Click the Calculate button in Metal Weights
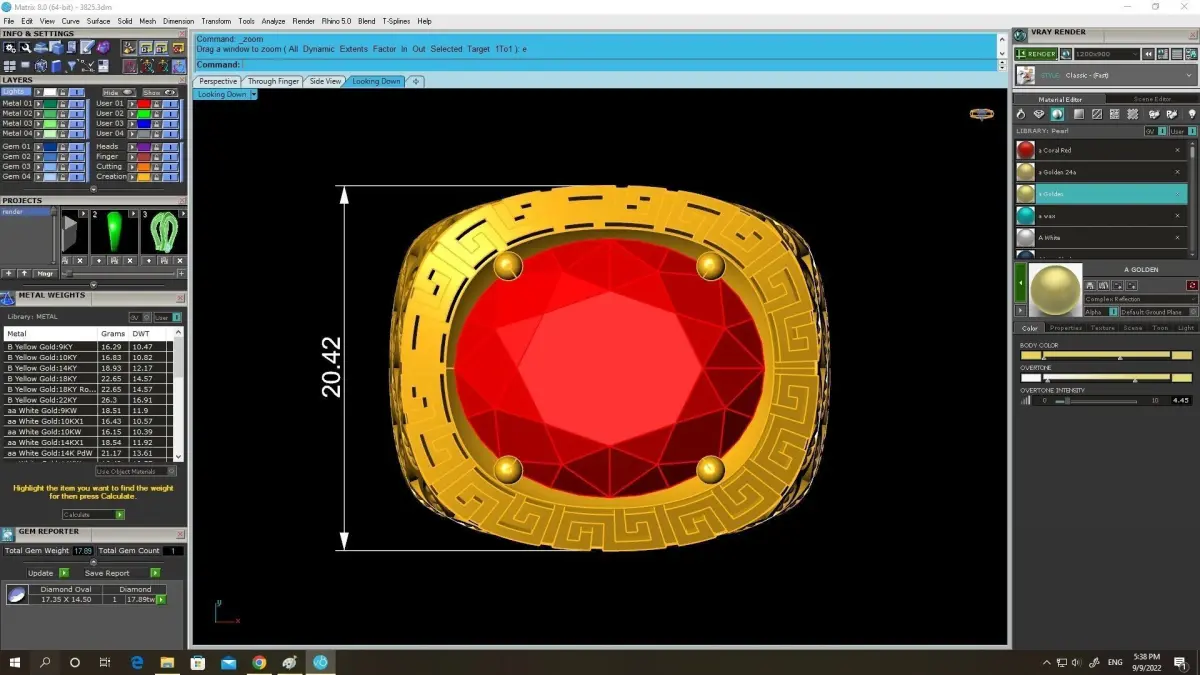 [x=93, y=514]
